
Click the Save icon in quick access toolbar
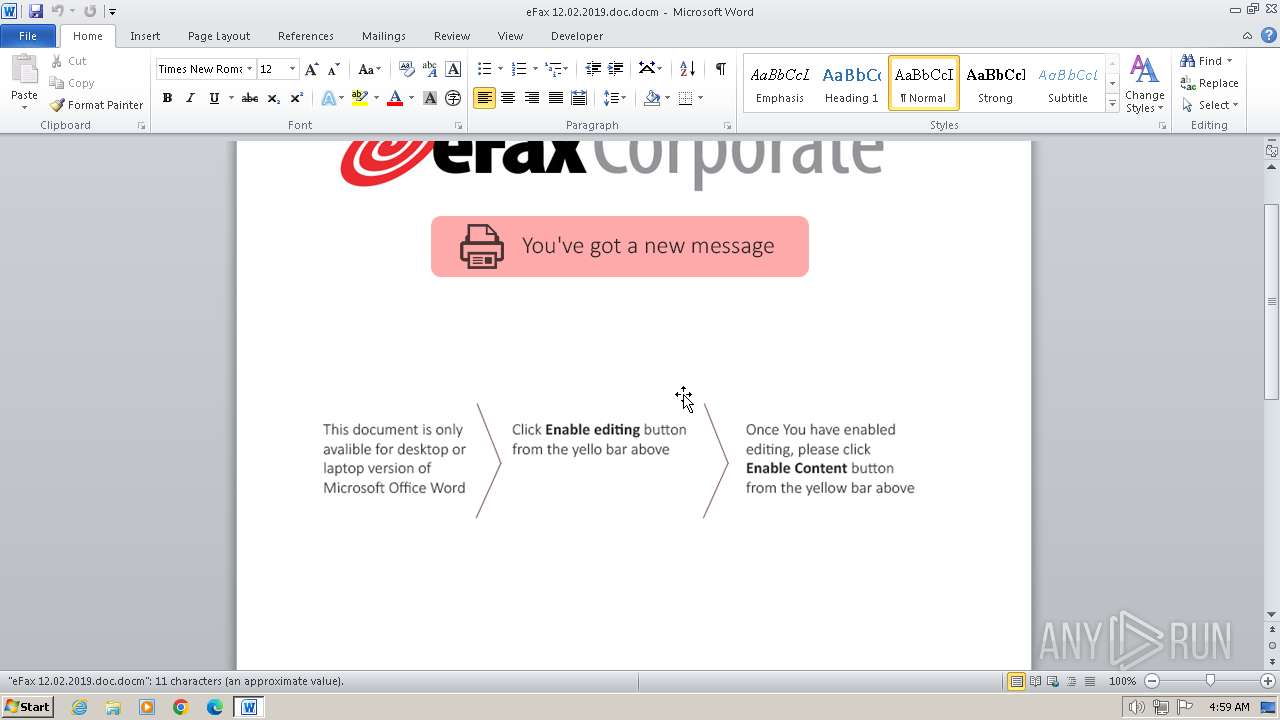click(x=36, y=11)
